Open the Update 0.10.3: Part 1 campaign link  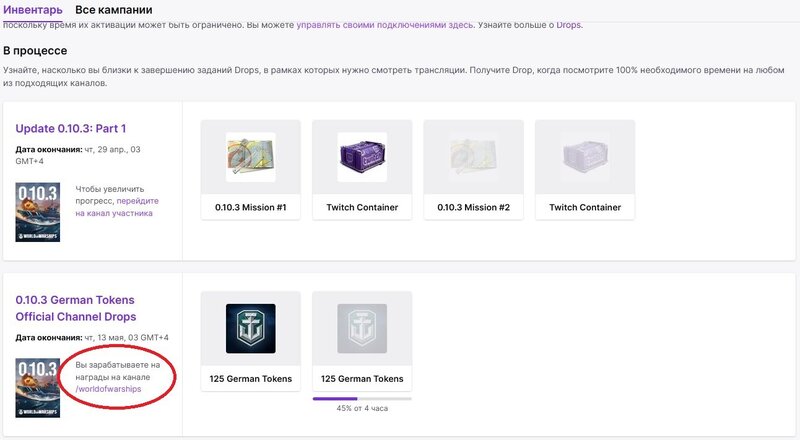(x=70, y=129)
